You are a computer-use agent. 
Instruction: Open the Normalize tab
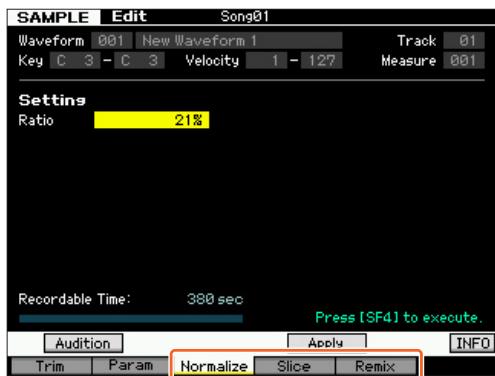pos(214,366)
